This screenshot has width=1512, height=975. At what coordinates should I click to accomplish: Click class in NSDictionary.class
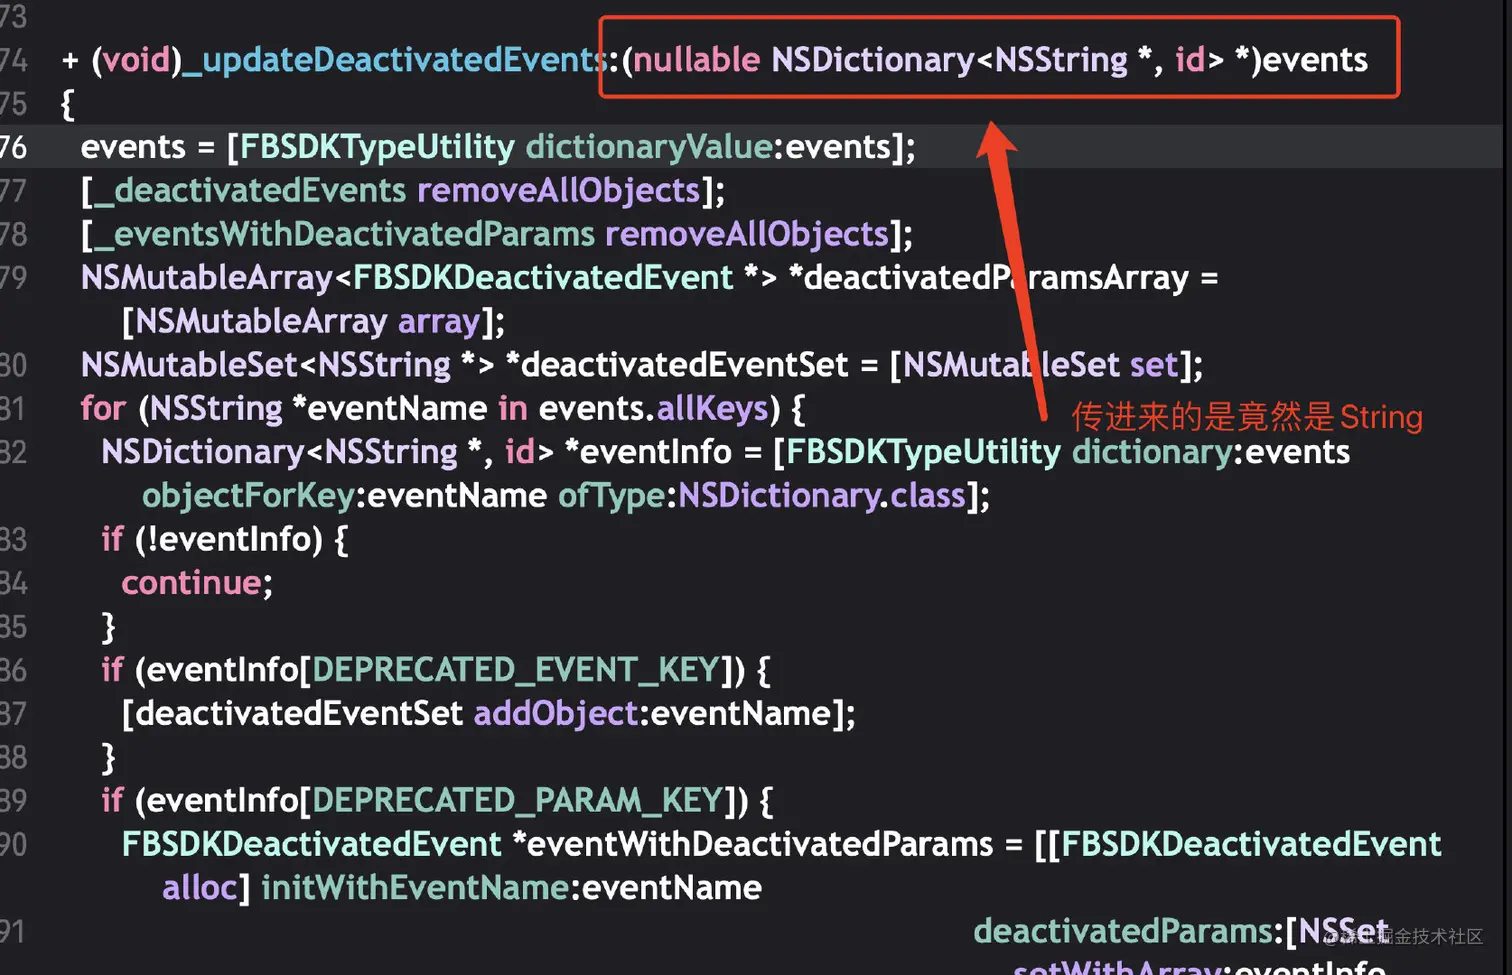click(x=928, y=495)
